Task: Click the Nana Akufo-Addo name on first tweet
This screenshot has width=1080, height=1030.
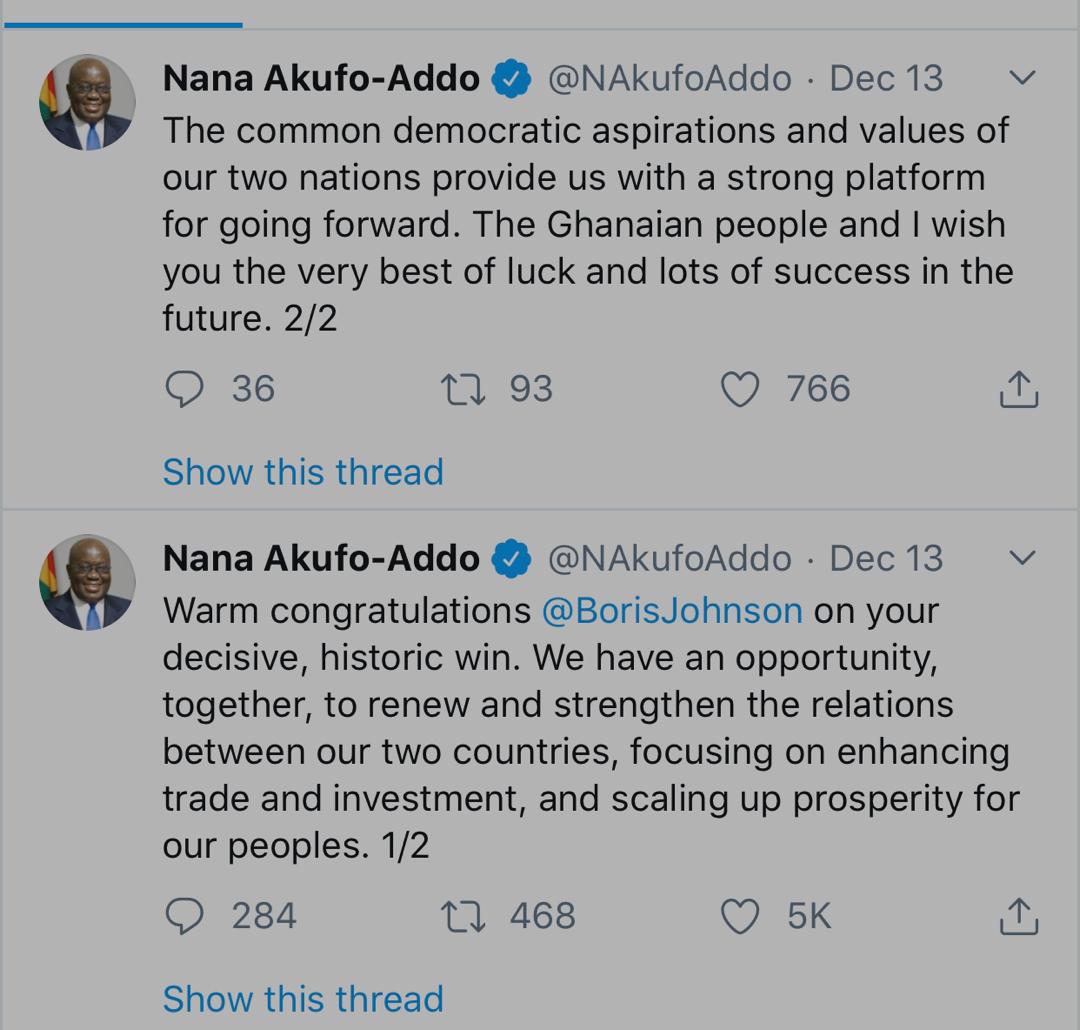Action: click(x=321, y=78)
